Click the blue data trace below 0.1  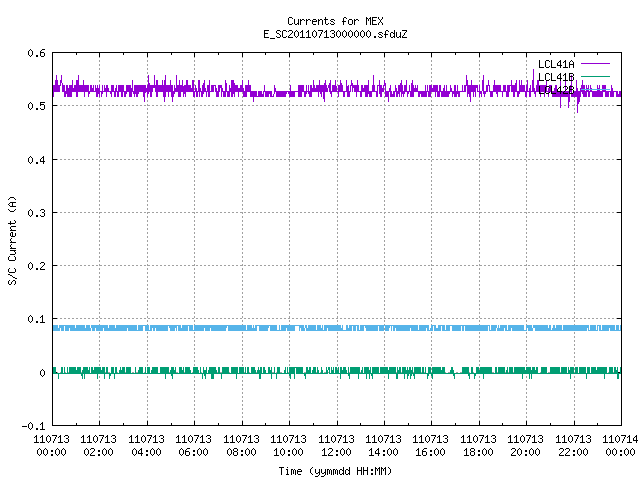pyautogui.click(x=337, y=328)
